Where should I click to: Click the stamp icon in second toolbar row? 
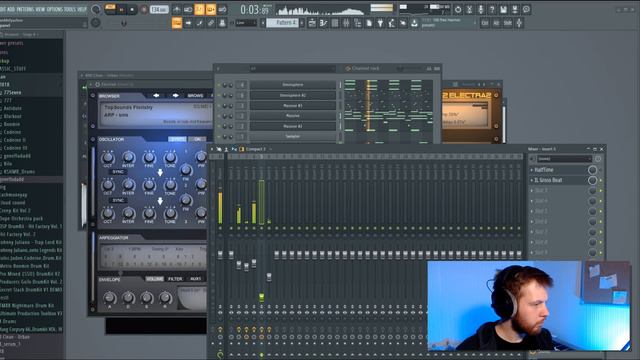coord(222,23)
